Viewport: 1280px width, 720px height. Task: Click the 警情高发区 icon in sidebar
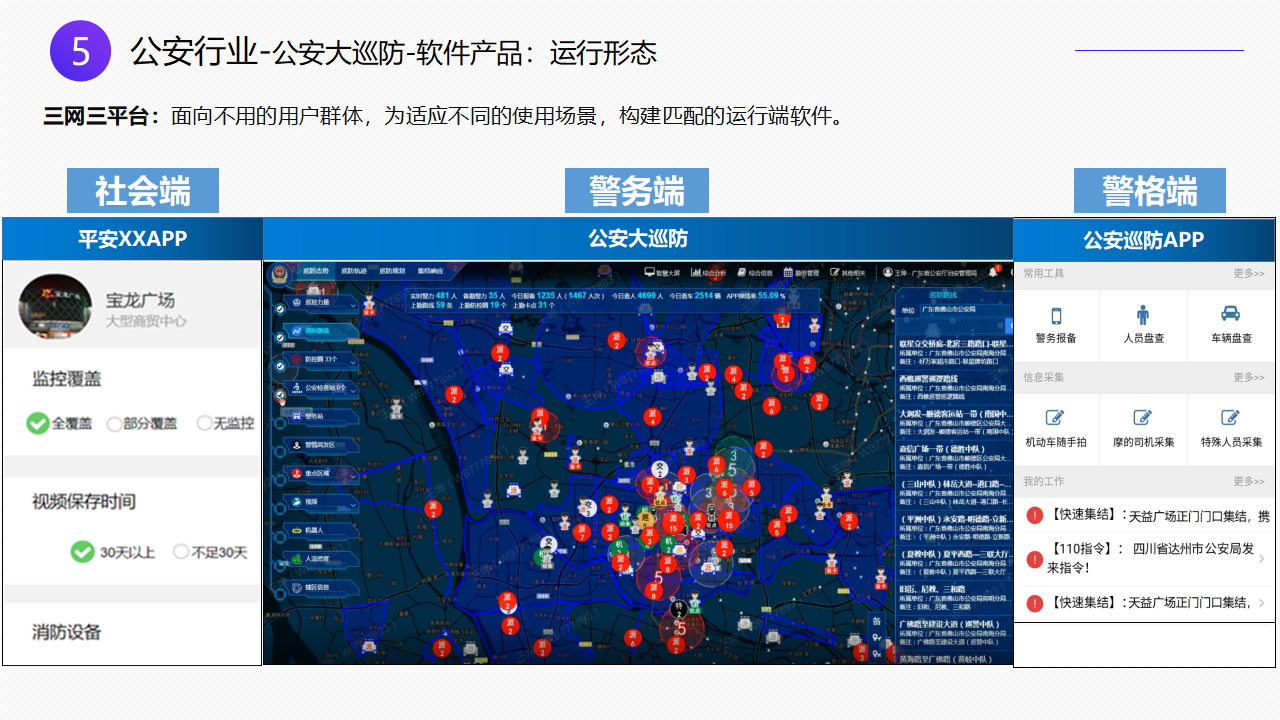[297, 445]
